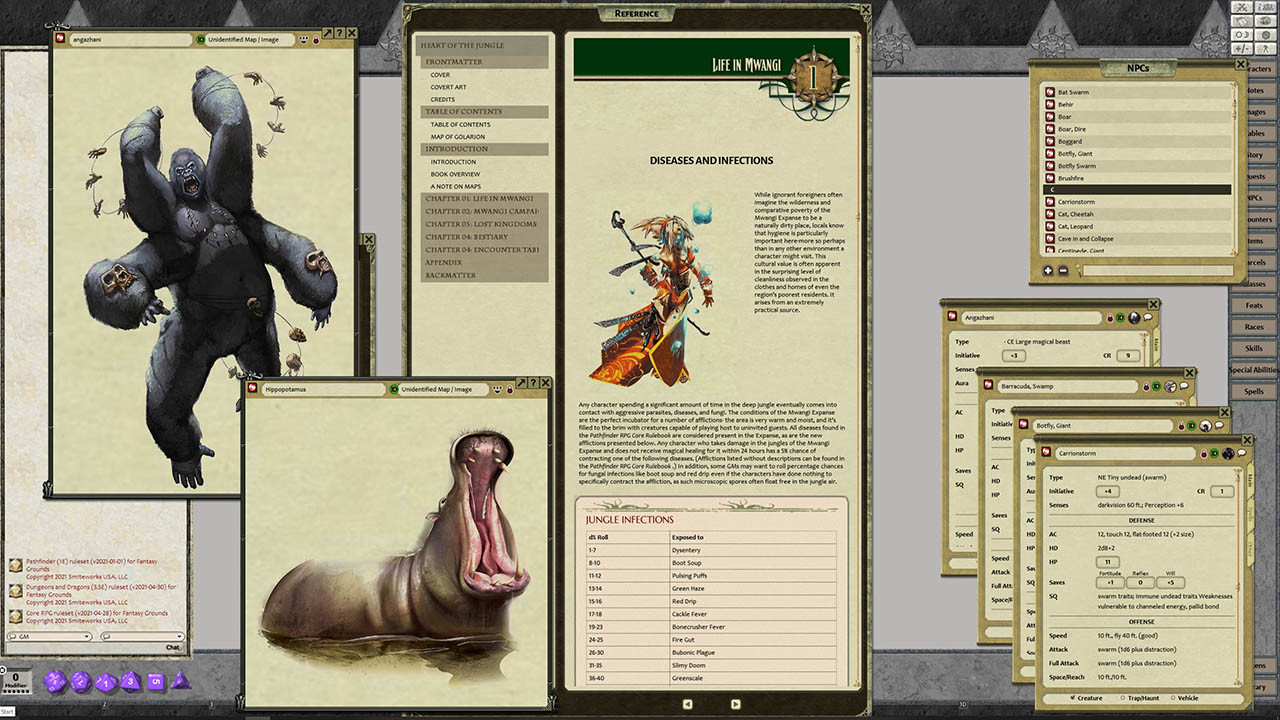The width and height of the screenshot is (1280, 720).
Task: Roll the purple d12 die
Action: click(x=81, y=682)
